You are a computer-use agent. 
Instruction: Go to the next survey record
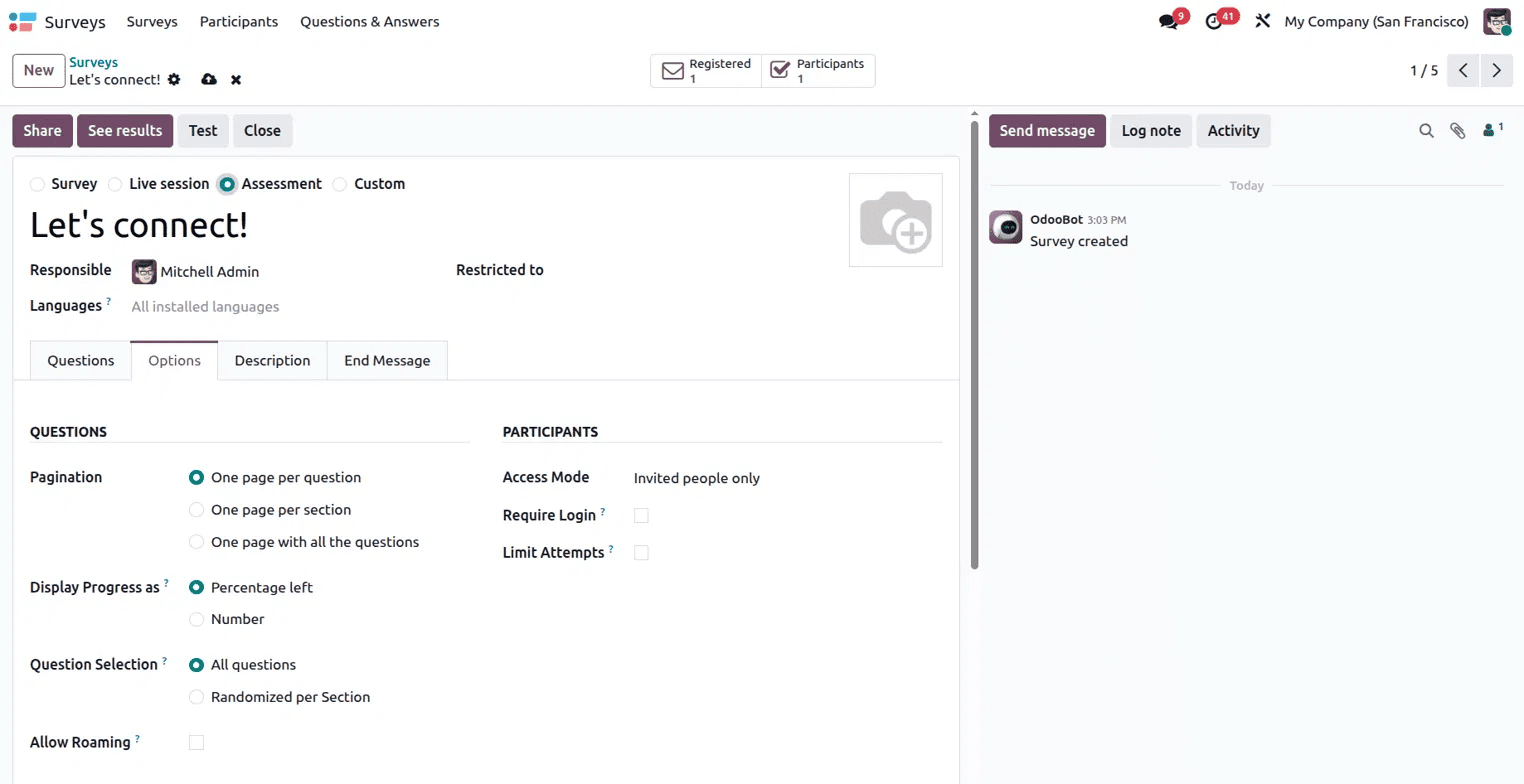pos(1496,70)
